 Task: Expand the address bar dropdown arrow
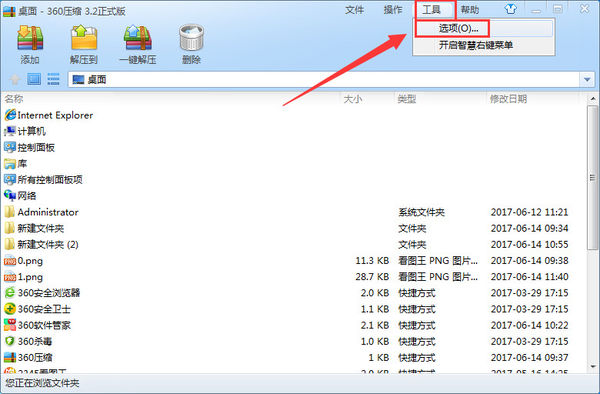(x=587, y=80)
